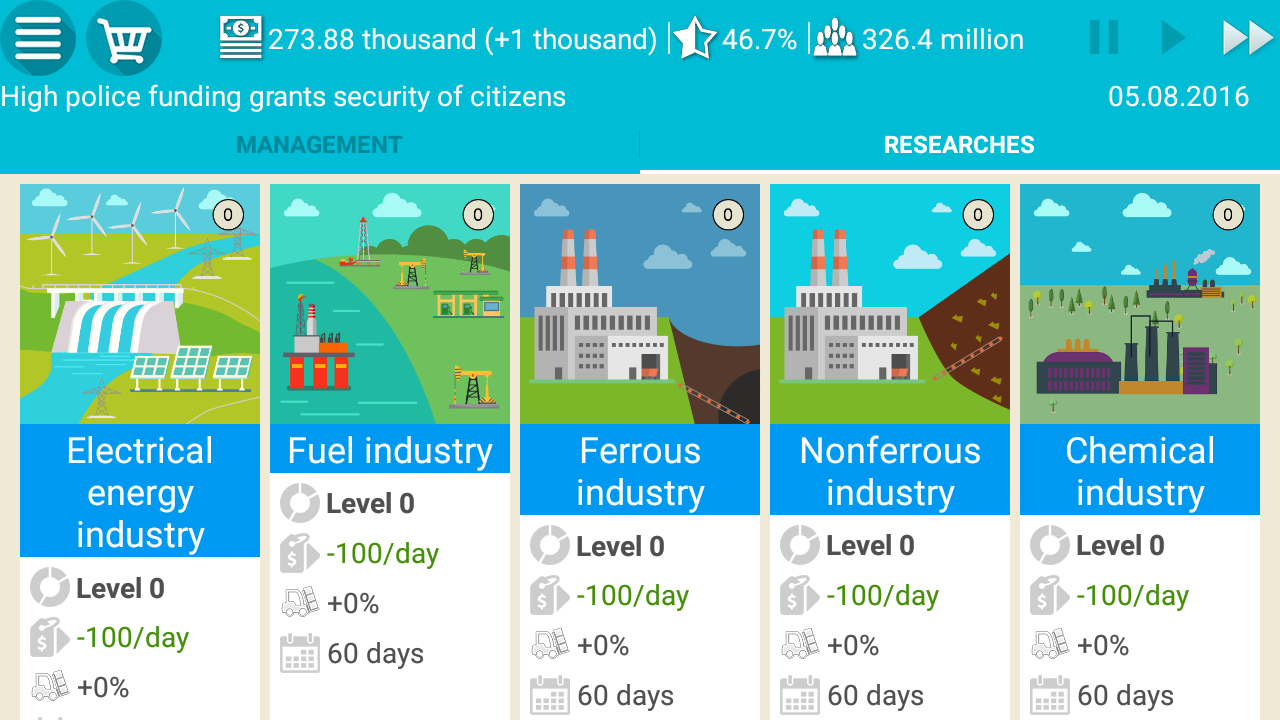This screenshot has height=720, width=1280.
Task: Tap Fuel industry level ring icon
Action: pyautogui.click(x=299, y=503)
